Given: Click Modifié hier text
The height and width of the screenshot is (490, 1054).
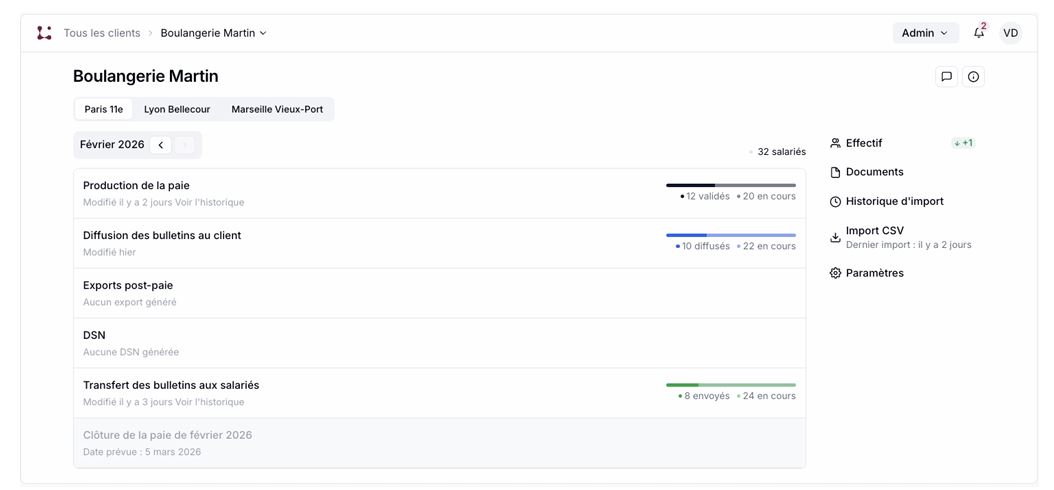Looking at the screenshot, I should pyautogui.click(x=110, y=253).
